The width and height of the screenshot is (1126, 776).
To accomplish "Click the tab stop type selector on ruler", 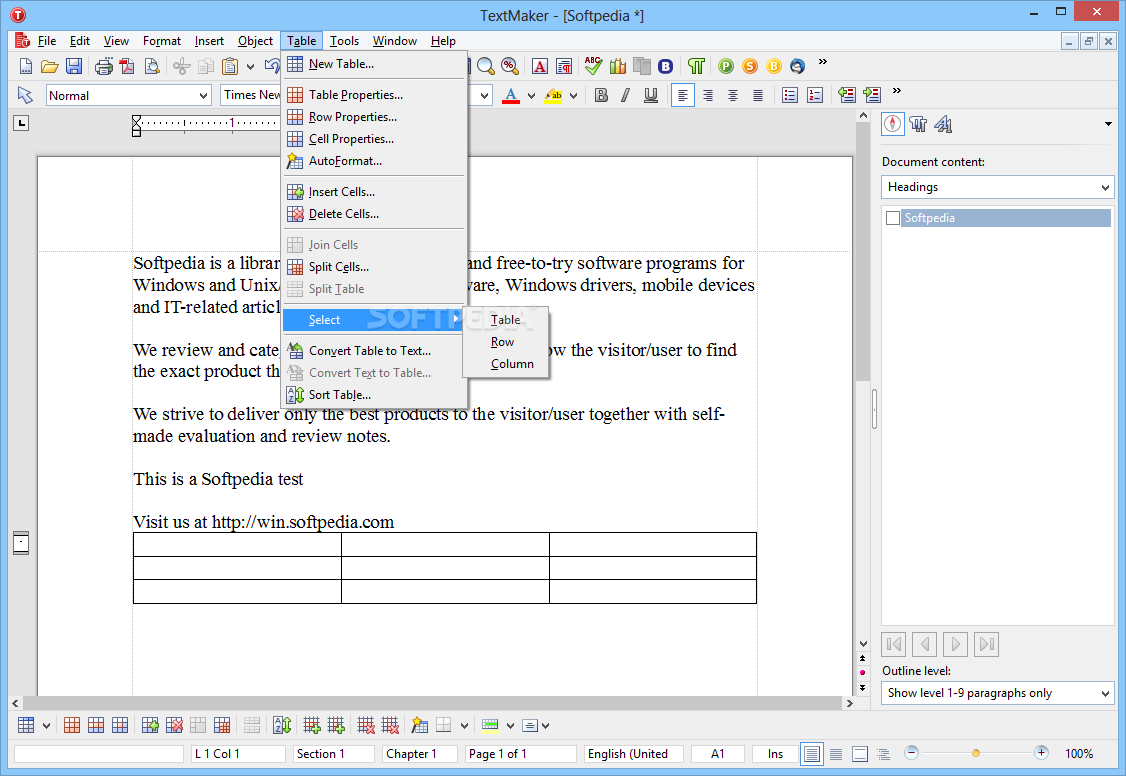I will (x=22, y=123).
